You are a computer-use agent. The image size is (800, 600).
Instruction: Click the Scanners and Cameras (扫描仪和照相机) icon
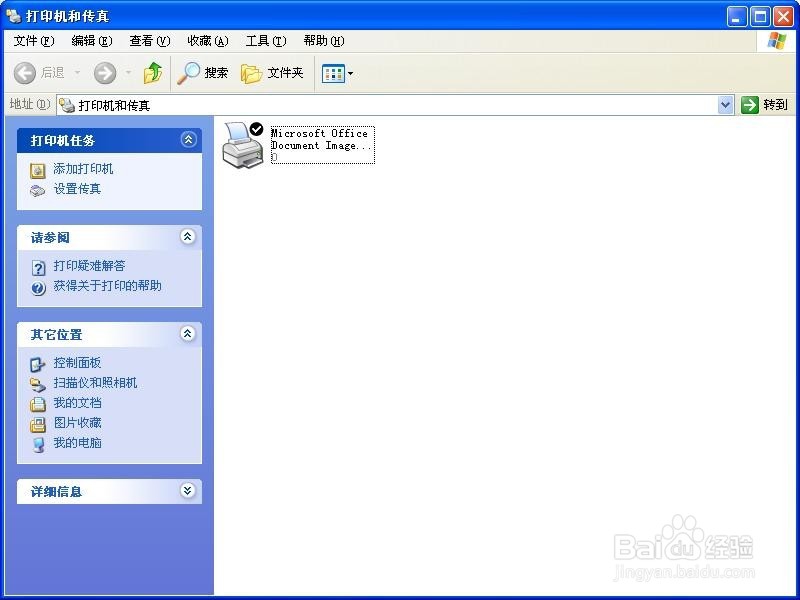[x=38, y=384]
